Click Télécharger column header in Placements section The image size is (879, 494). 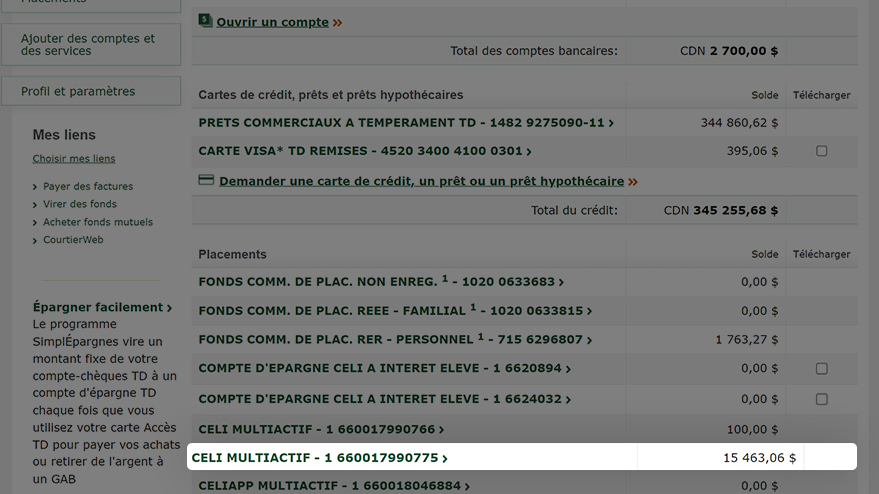(x=821, y=255)
